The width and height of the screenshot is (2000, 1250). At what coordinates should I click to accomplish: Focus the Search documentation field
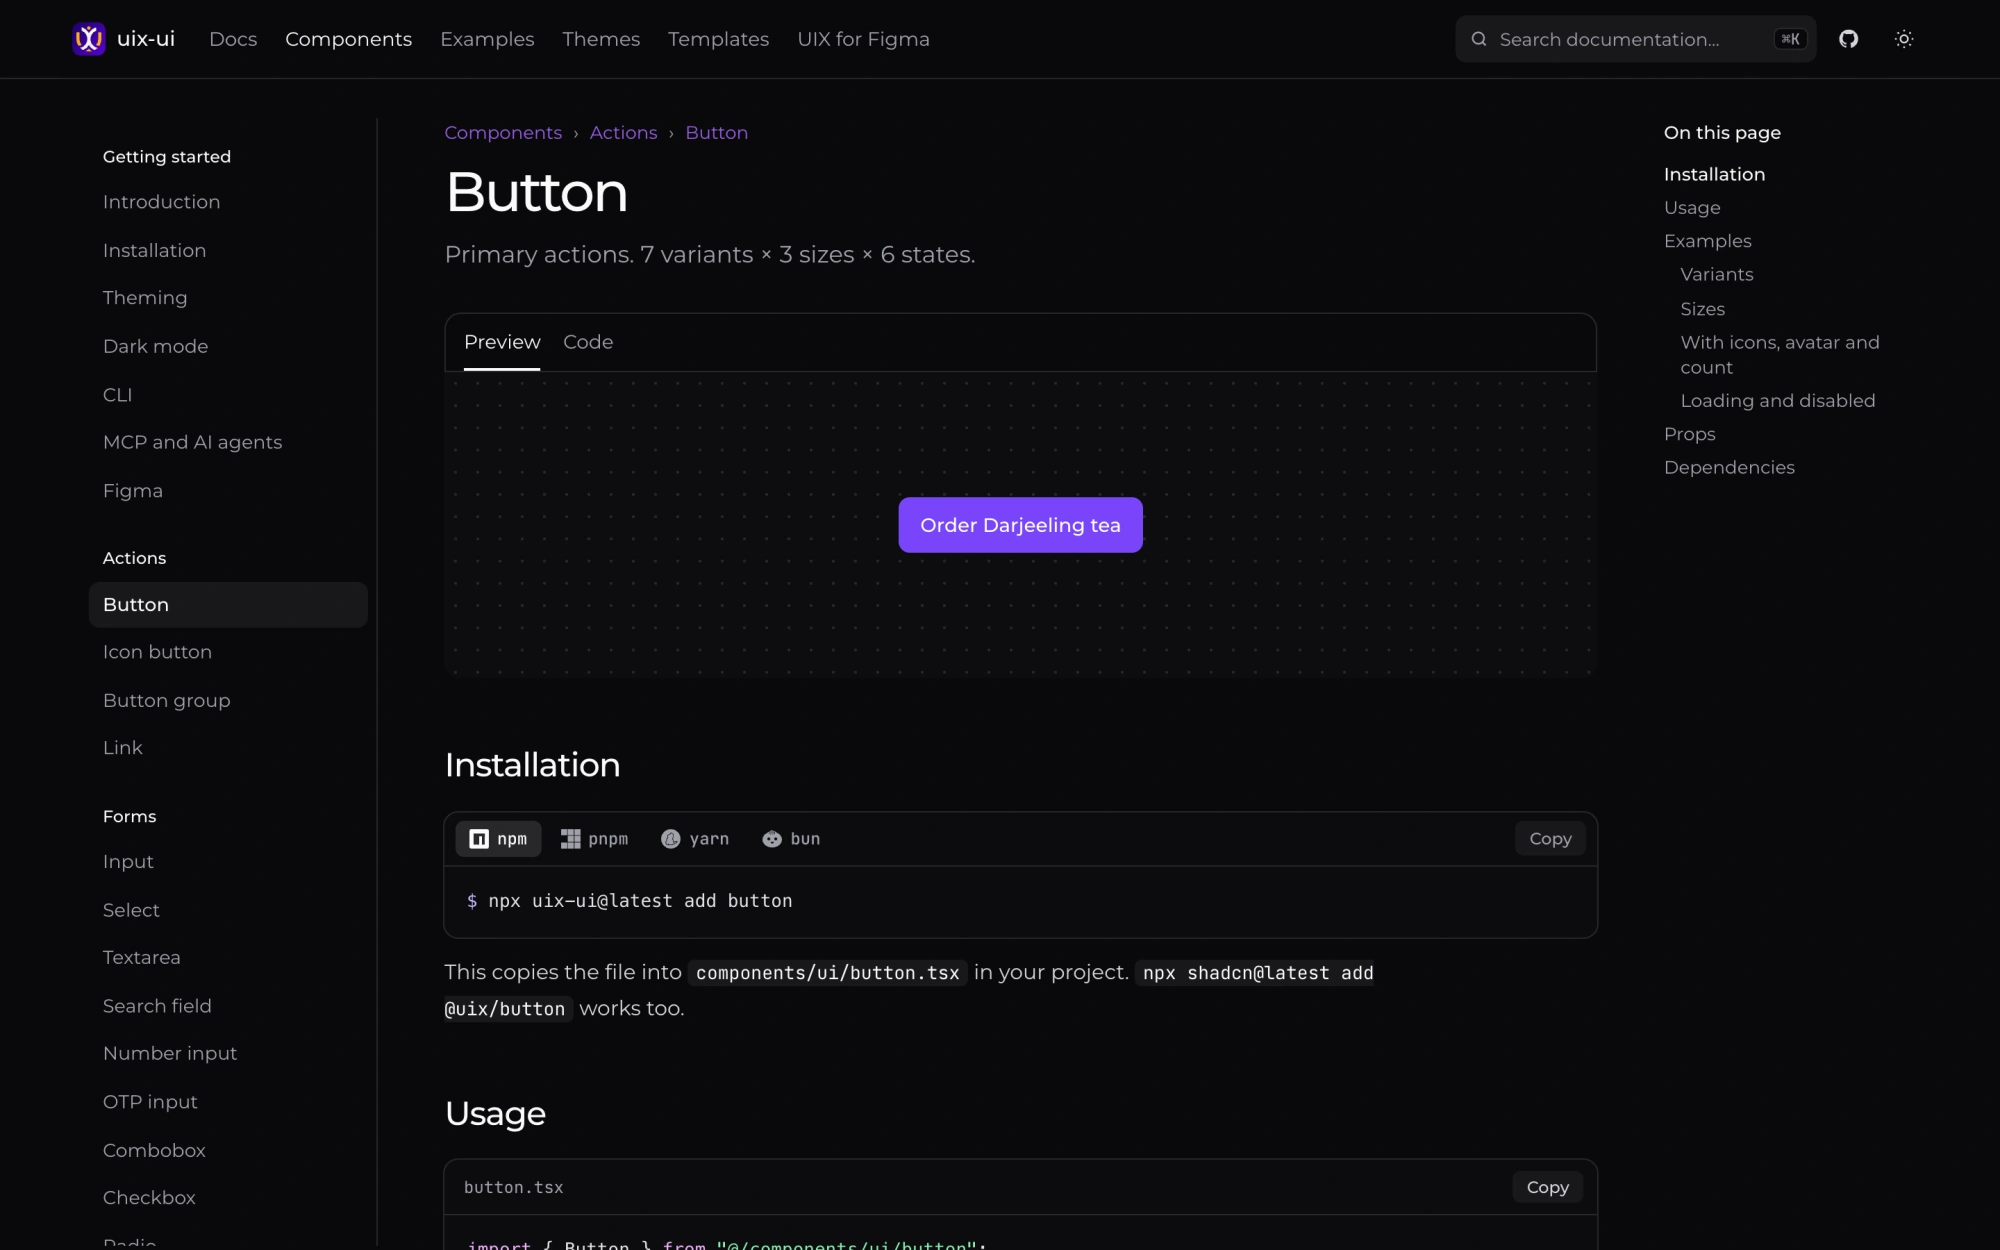[1635, 39]
